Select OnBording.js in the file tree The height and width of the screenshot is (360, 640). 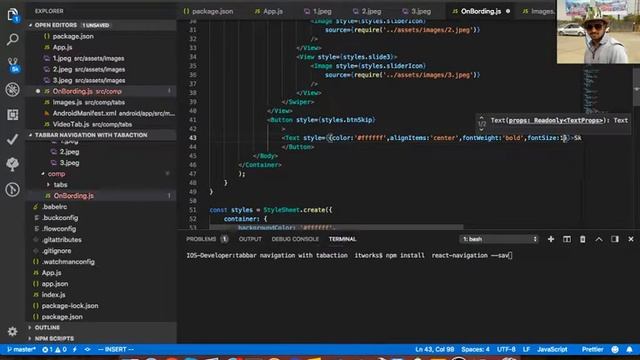[x=73, y=196]
